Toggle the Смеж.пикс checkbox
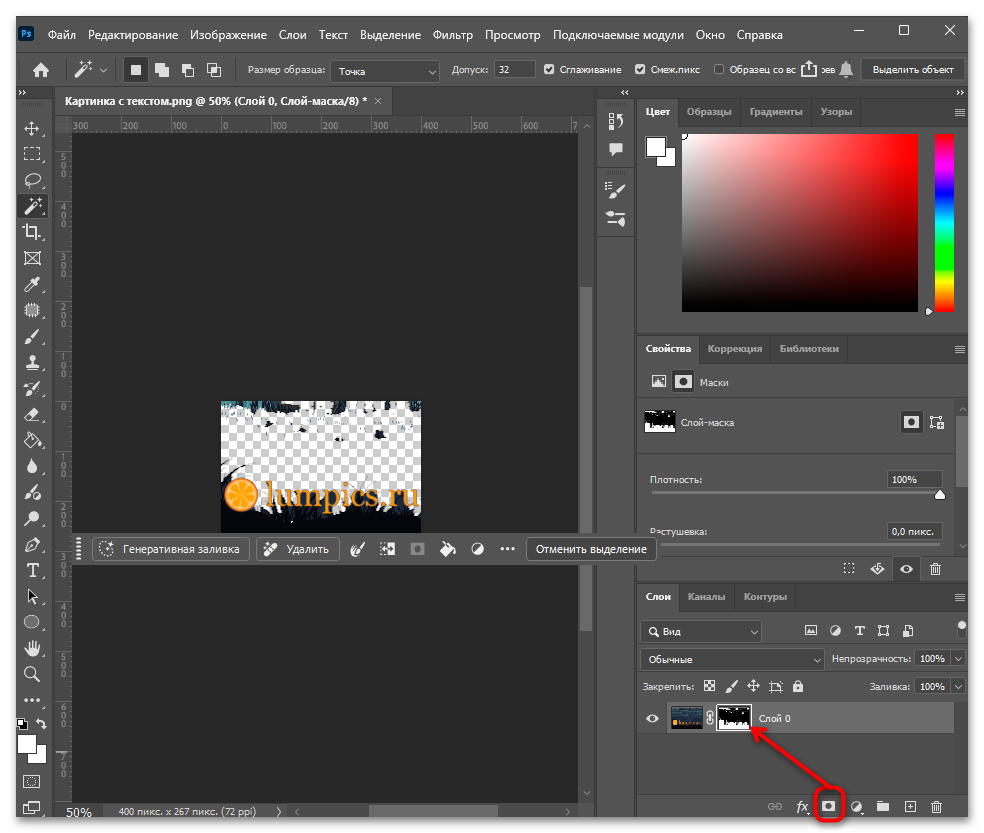984x833 pixels. tap(640, 70)
